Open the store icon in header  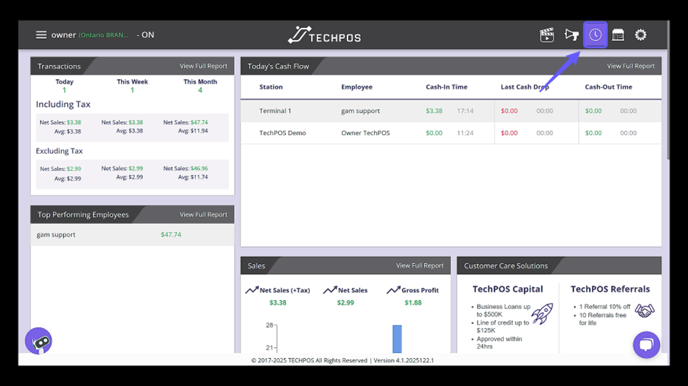pyautogui.click(x=618, y=35)
